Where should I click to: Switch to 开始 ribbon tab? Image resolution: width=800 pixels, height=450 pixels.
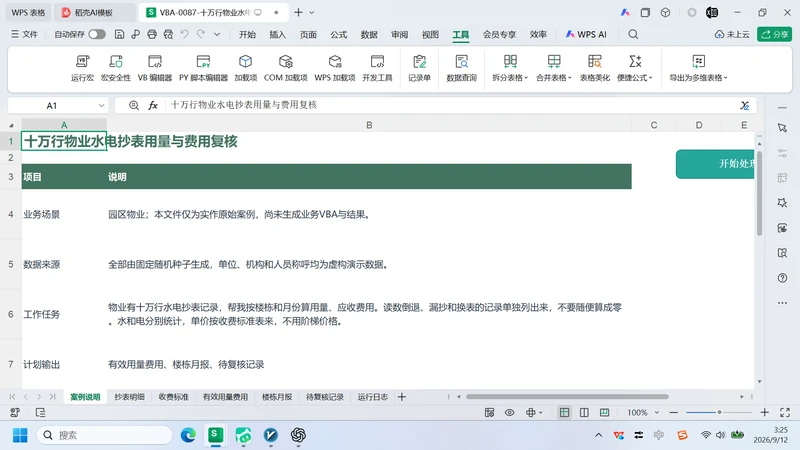point(247,34)
